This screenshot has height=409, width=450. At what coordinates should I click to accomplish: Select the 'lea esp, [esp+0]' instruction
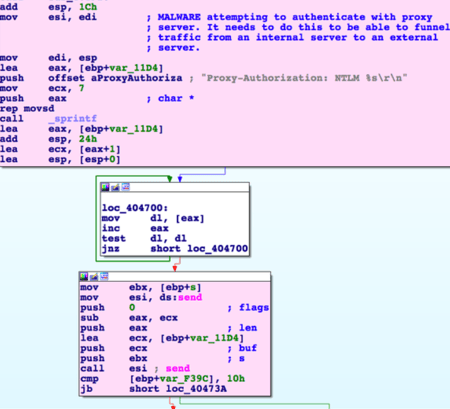(60, 159)
